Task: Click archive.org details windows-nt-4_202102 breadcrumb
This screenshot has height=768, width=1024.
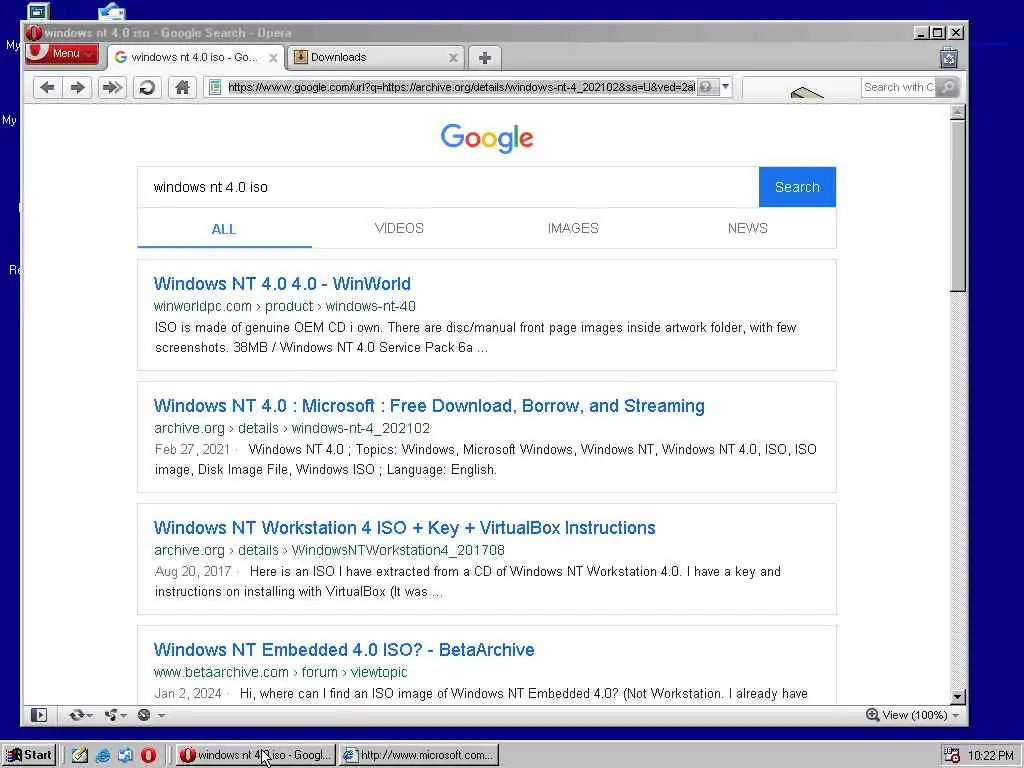Action: 292,428
